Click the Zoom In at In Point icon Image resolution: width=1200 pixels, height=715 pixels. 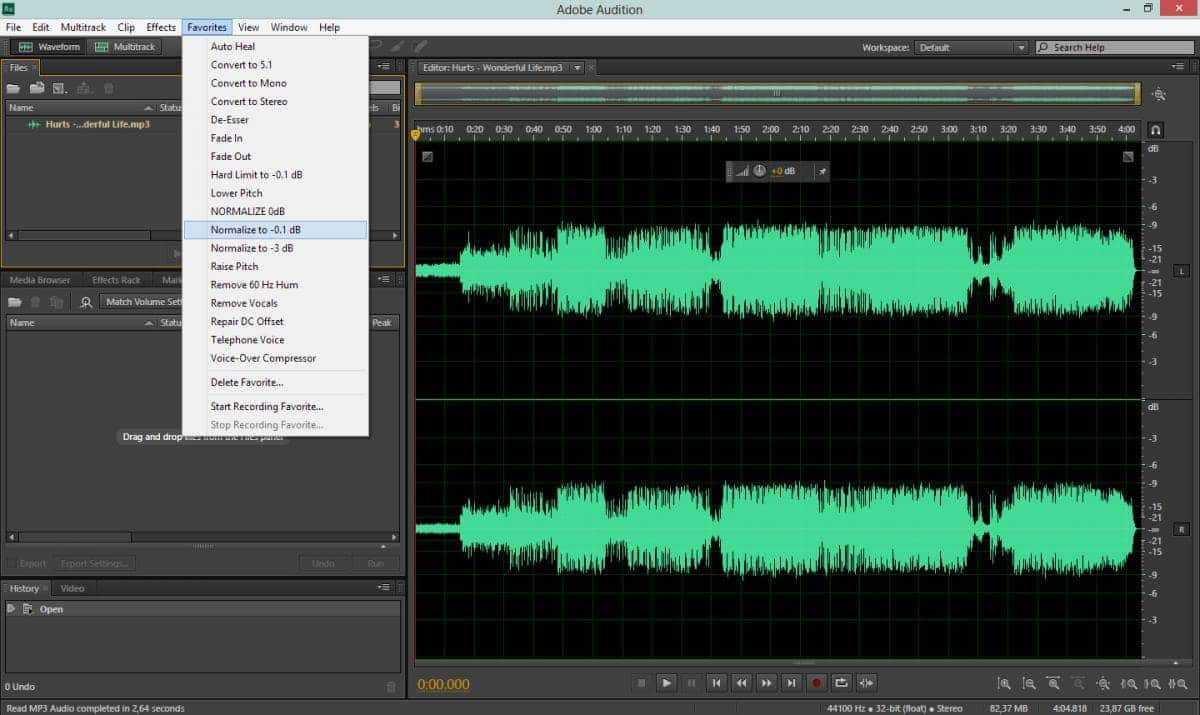1129,684
